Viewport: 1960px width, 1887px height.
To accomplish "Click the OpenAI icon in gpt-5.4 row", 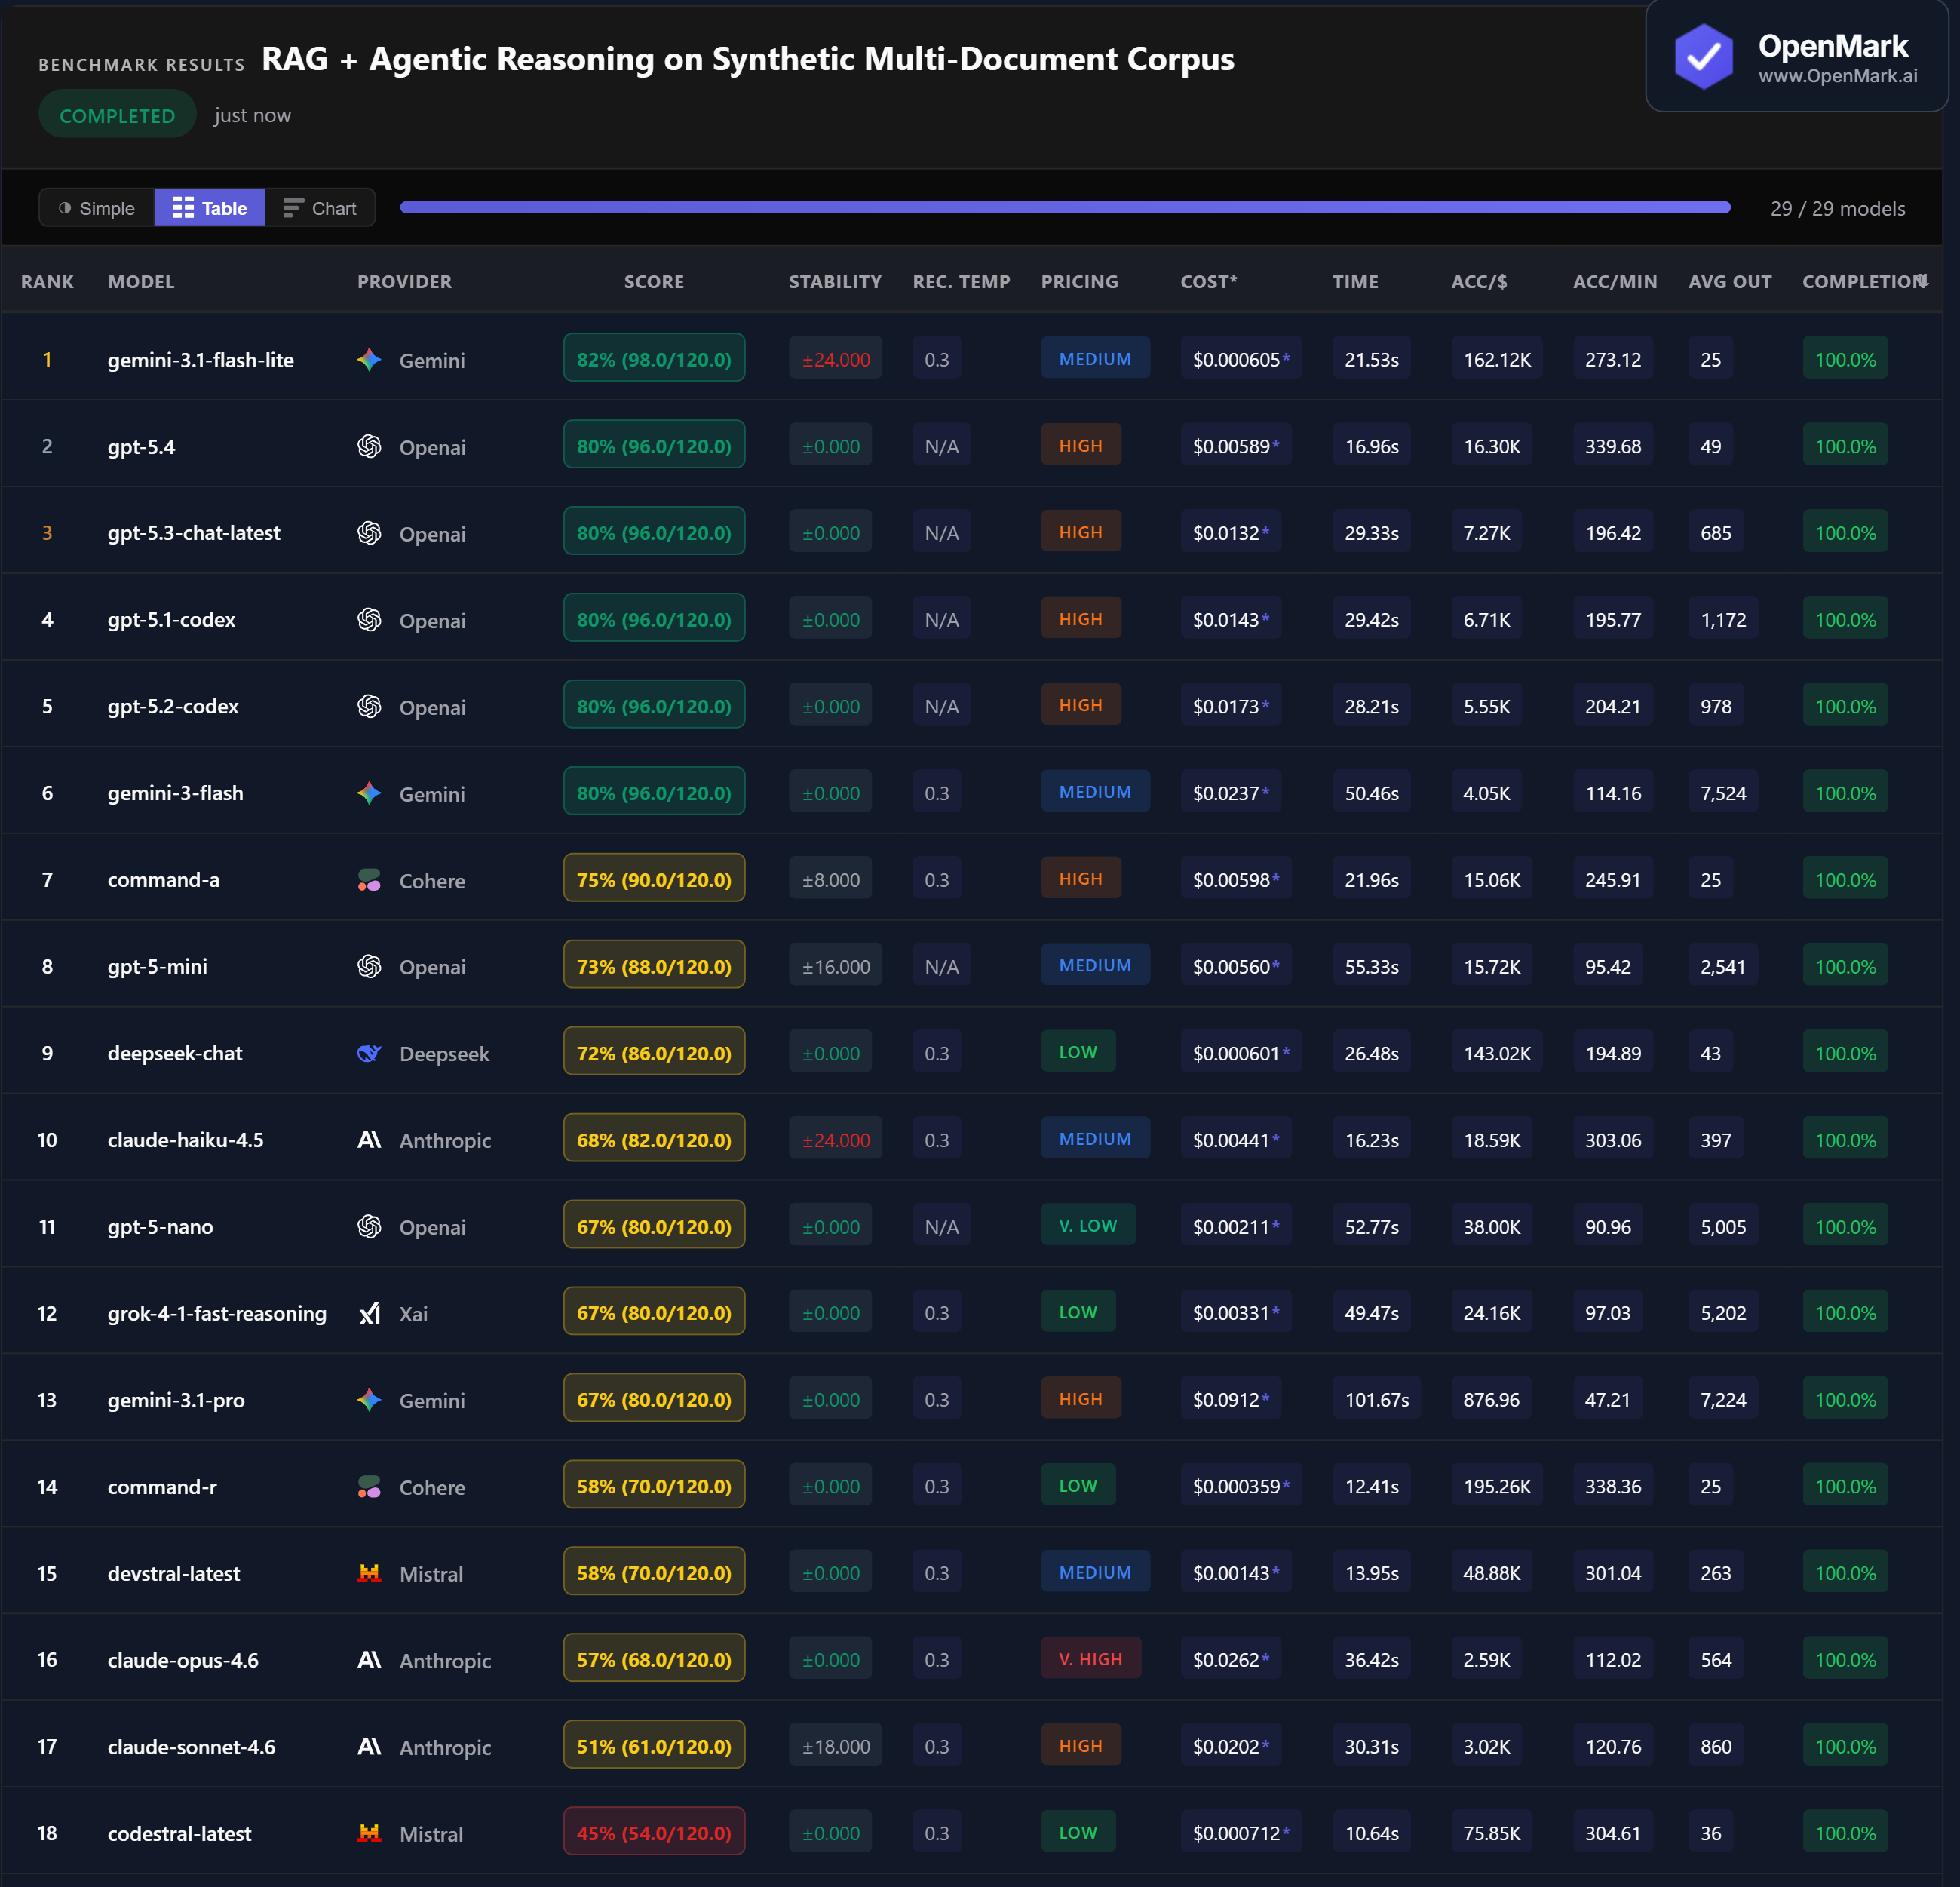I will [369, 447].
